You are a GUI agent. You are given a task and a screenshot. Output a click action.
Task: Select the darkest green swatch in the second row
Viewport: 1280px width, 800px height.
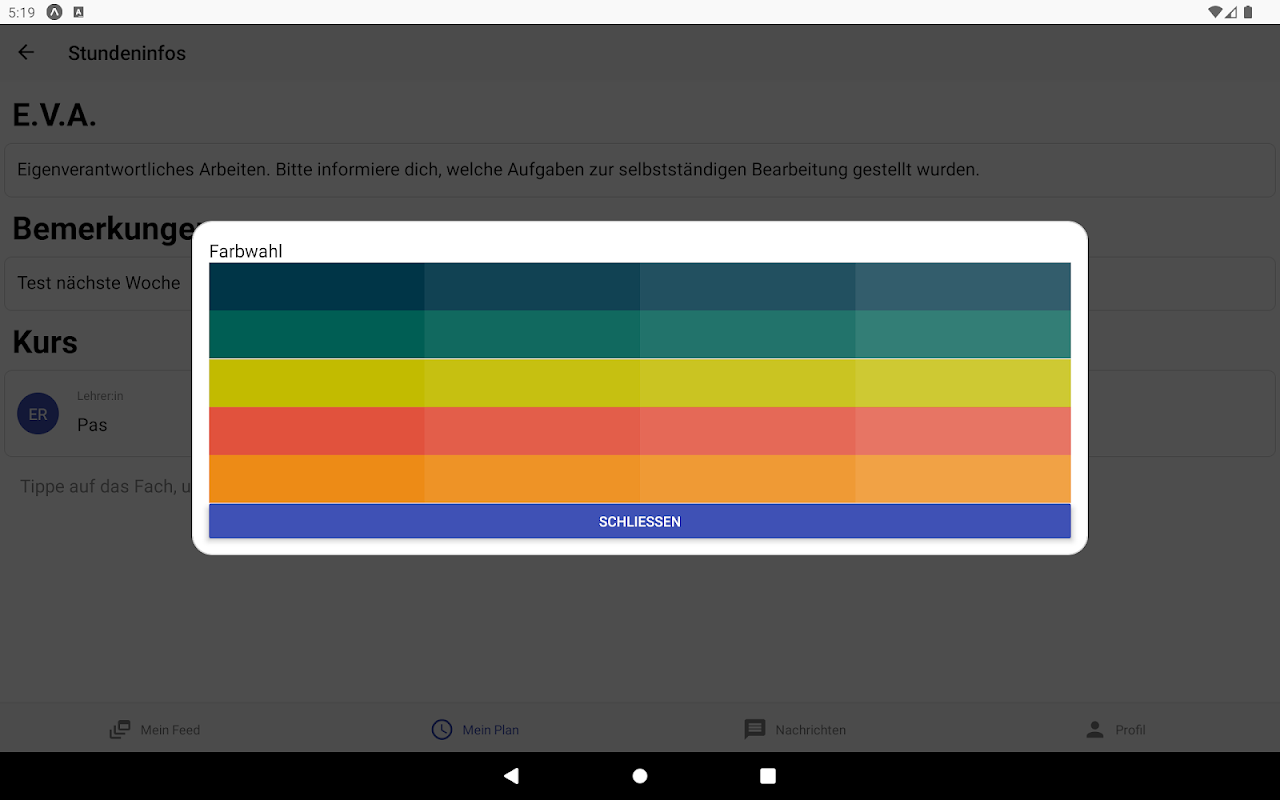point(317,334)
